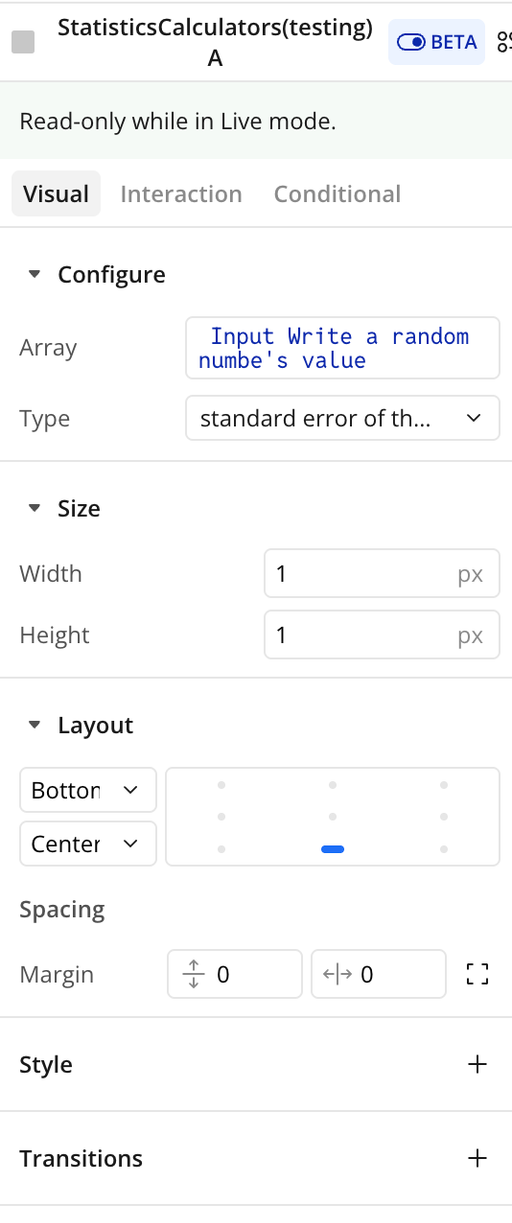Click the gray element type icon

pos(22,42)
